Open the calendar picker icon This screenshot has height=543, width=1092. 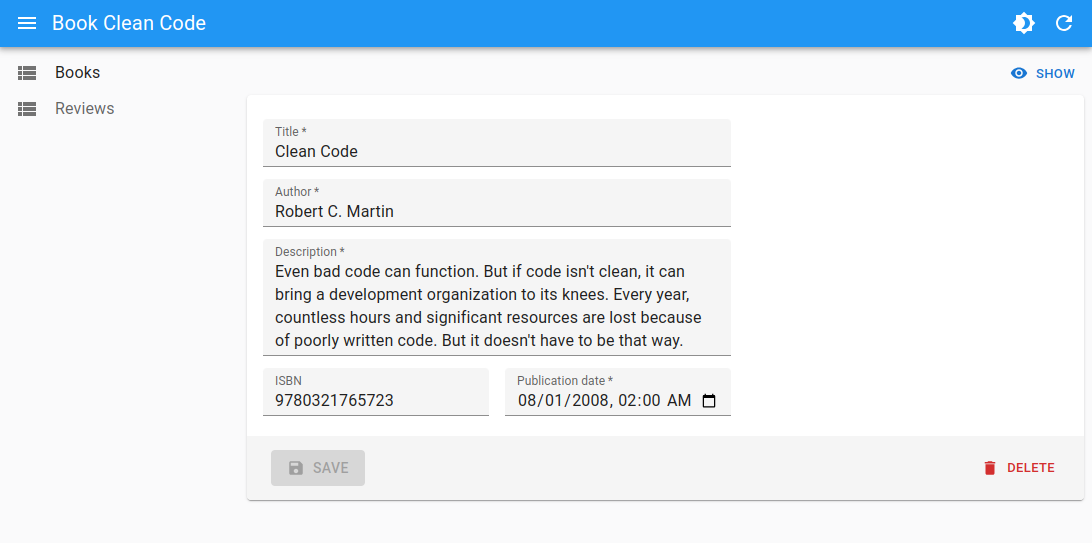[709, 401]
